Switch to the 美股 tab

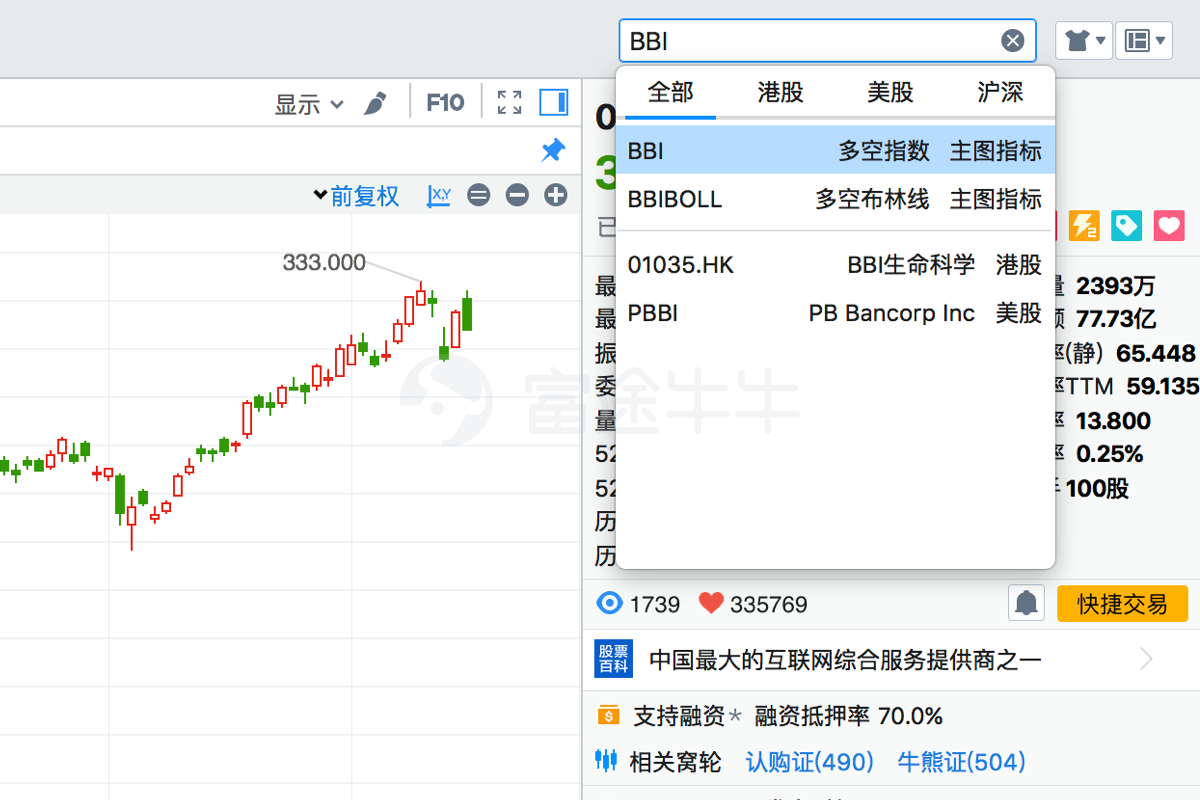tap(890, 93)
